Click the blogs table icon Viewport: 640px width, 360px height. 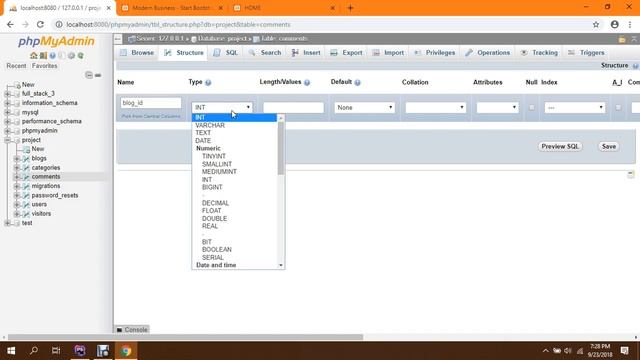pyautogui.click(x=26, y=158)
